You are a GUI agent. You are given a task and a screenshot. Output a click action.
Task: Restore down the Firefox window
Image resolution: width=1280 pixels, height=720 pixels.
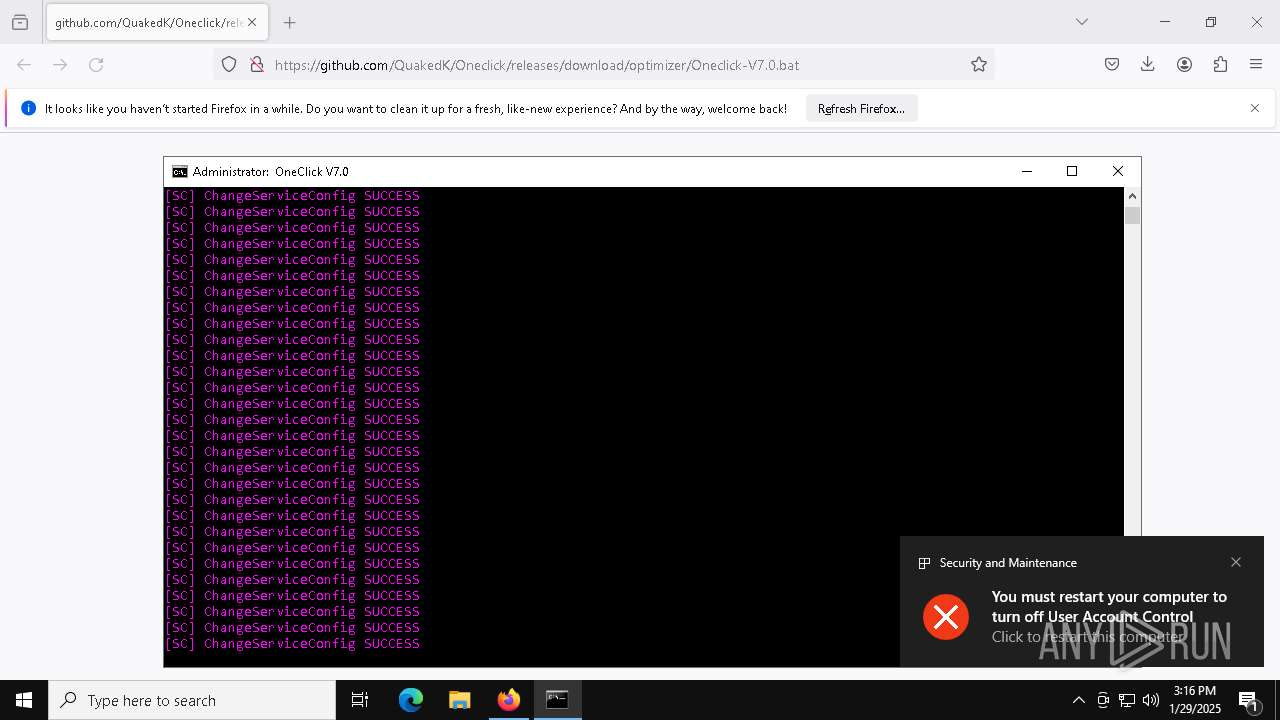coord(1211,22)
